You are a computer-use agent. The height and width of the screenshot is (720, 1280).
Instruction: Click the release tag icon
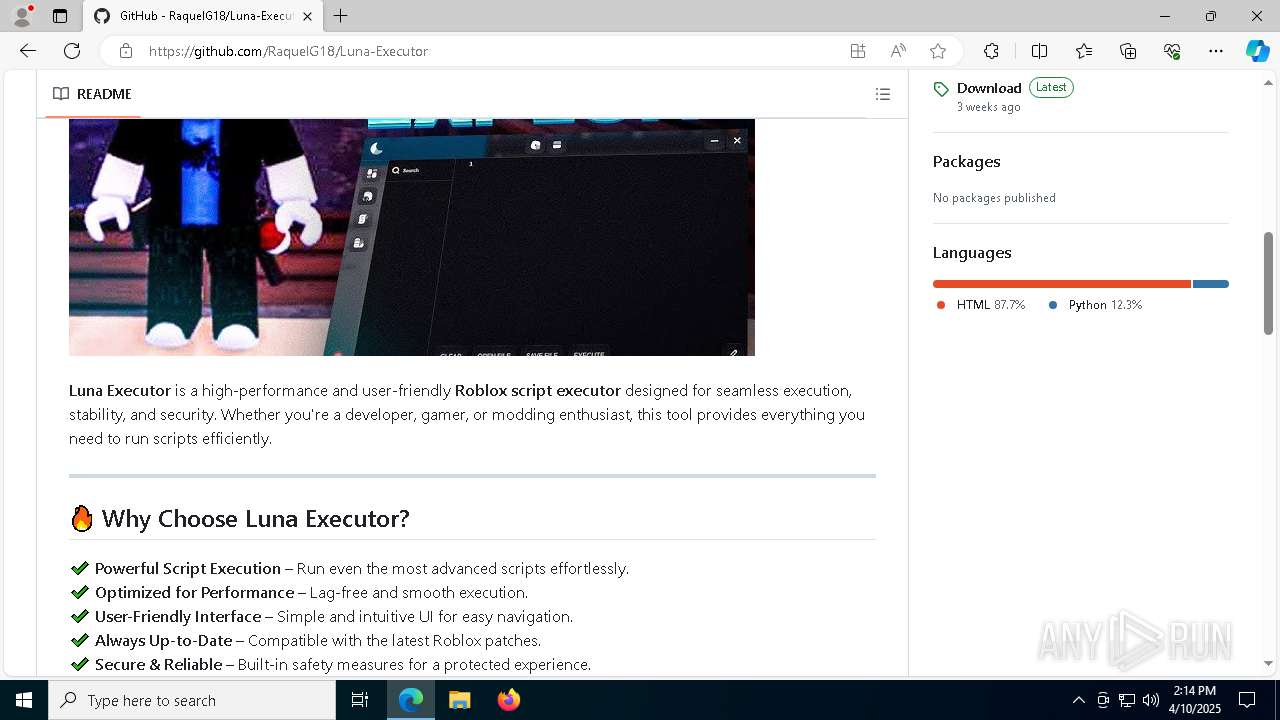pos(941,89)
